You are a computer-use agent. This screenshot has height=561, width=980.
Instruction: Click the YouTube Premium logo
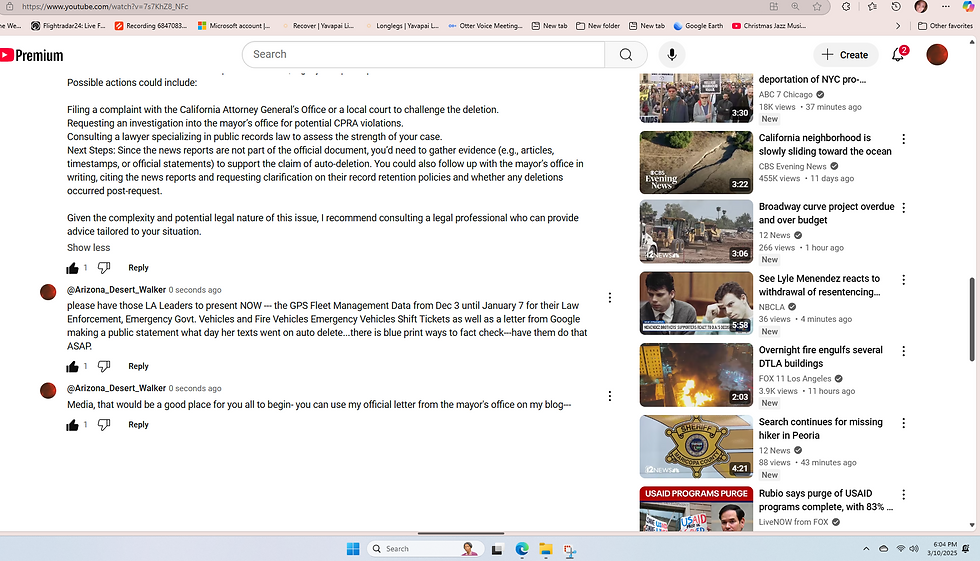[x=31, y=56]
